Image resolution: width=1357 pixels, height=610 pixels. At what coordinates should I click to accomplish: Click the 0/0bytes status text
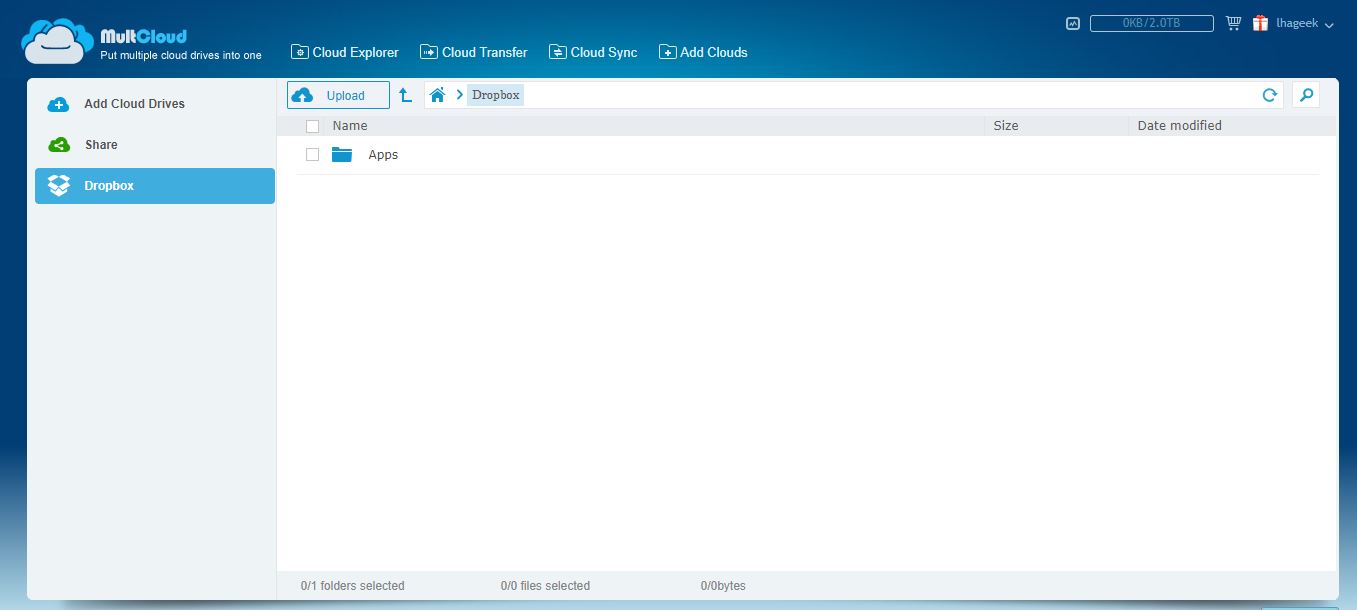pos(723,586)
